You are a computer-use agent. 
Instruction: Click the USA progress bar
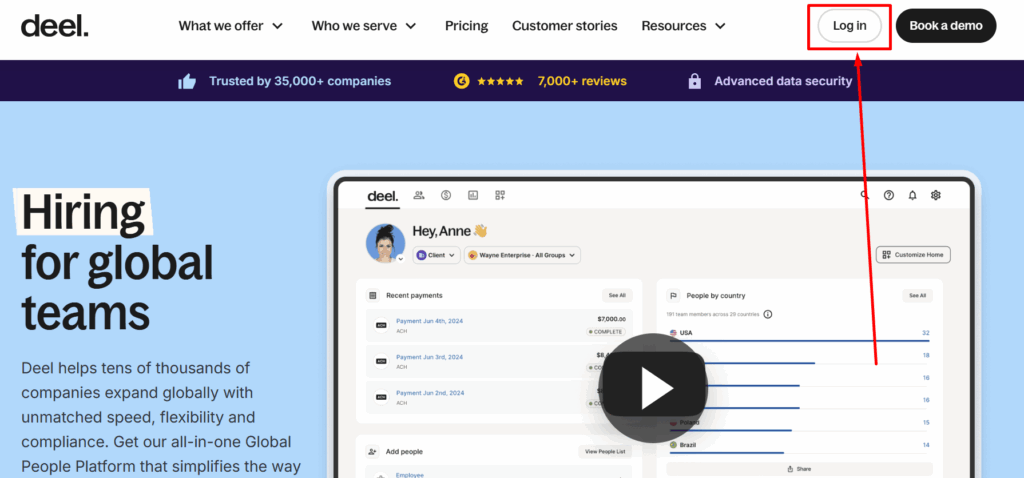[x=799, y=341]
